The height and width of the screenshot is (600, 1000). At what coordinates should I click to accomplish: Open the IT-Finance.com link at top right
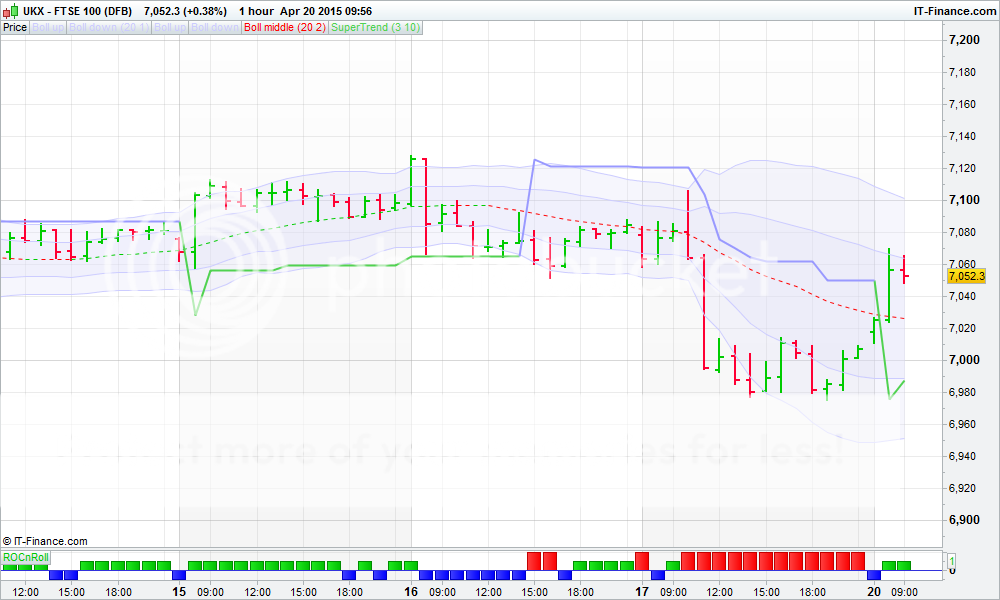pos(953,11)
